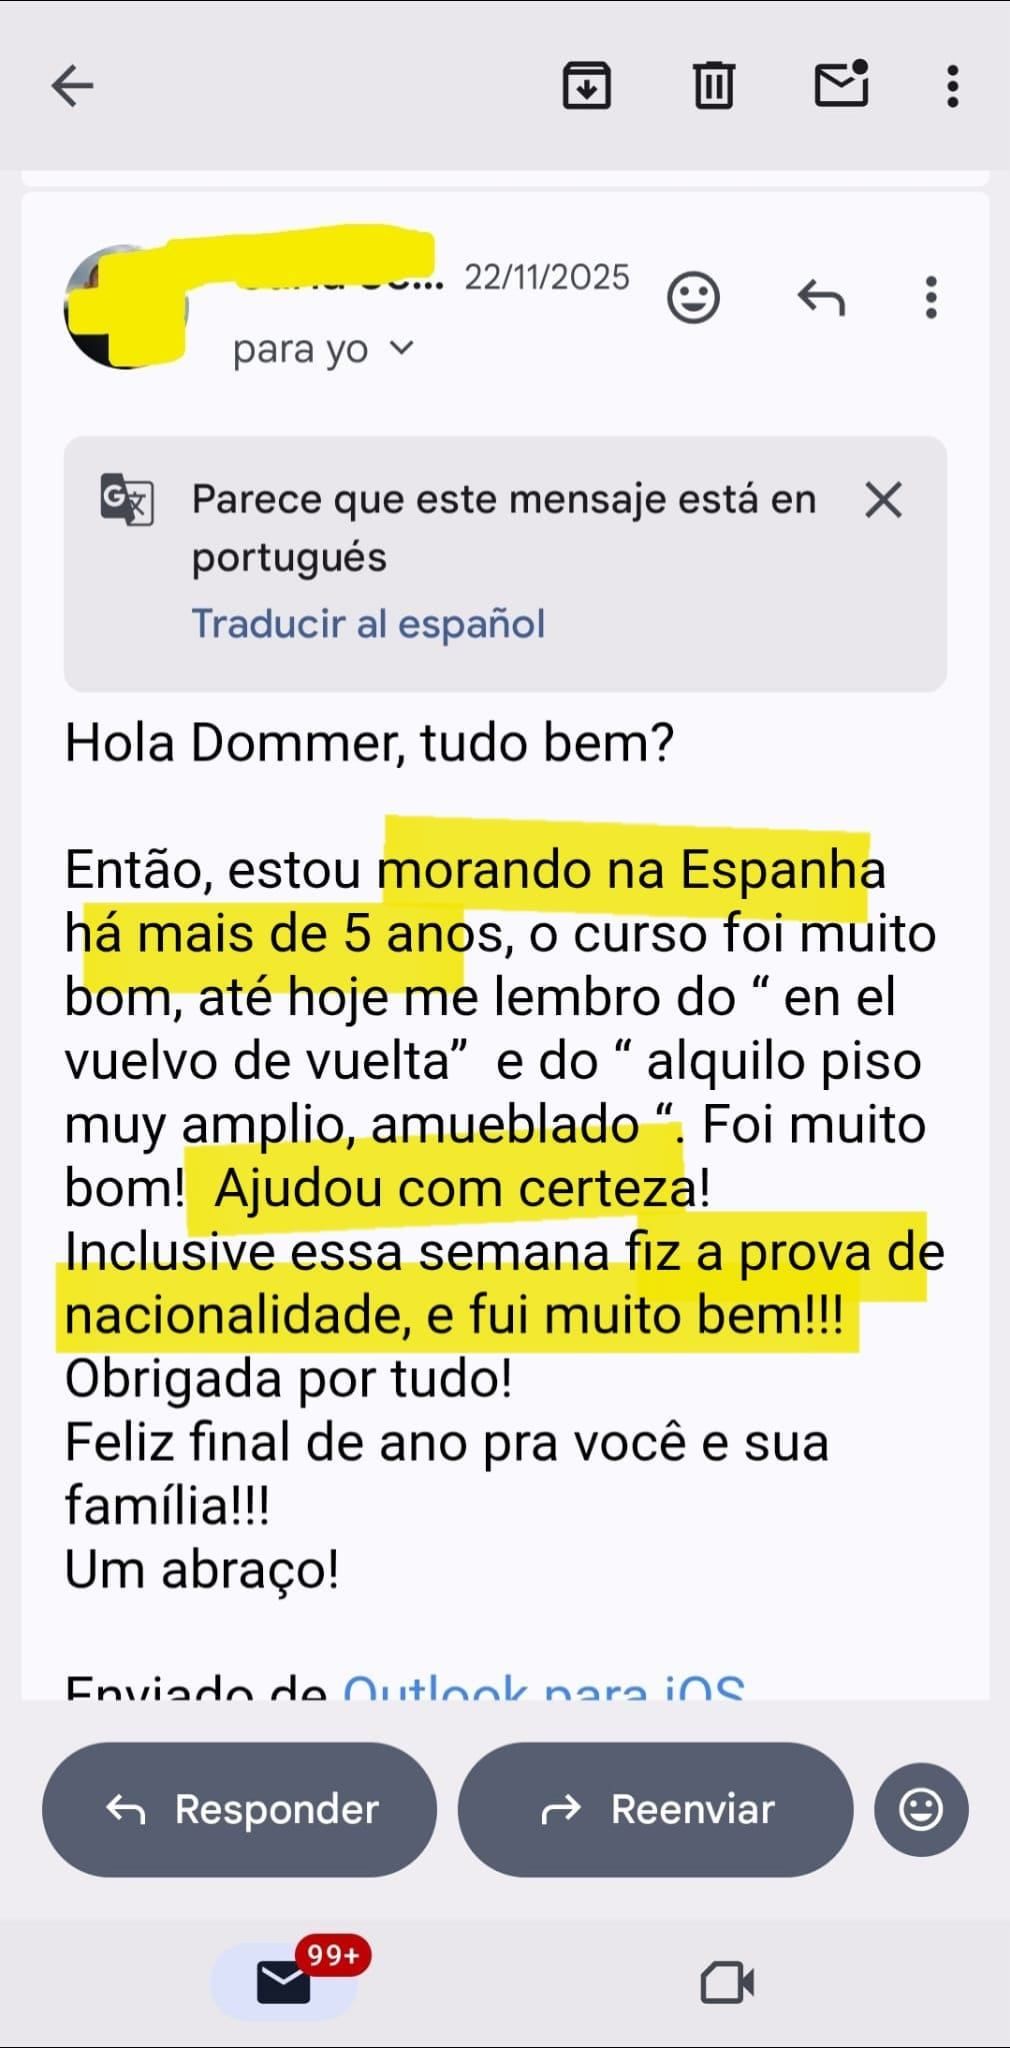Dismiss the translation suggestion banner
Viewport: 1010px width, 2048px height.
coord(883,500)
